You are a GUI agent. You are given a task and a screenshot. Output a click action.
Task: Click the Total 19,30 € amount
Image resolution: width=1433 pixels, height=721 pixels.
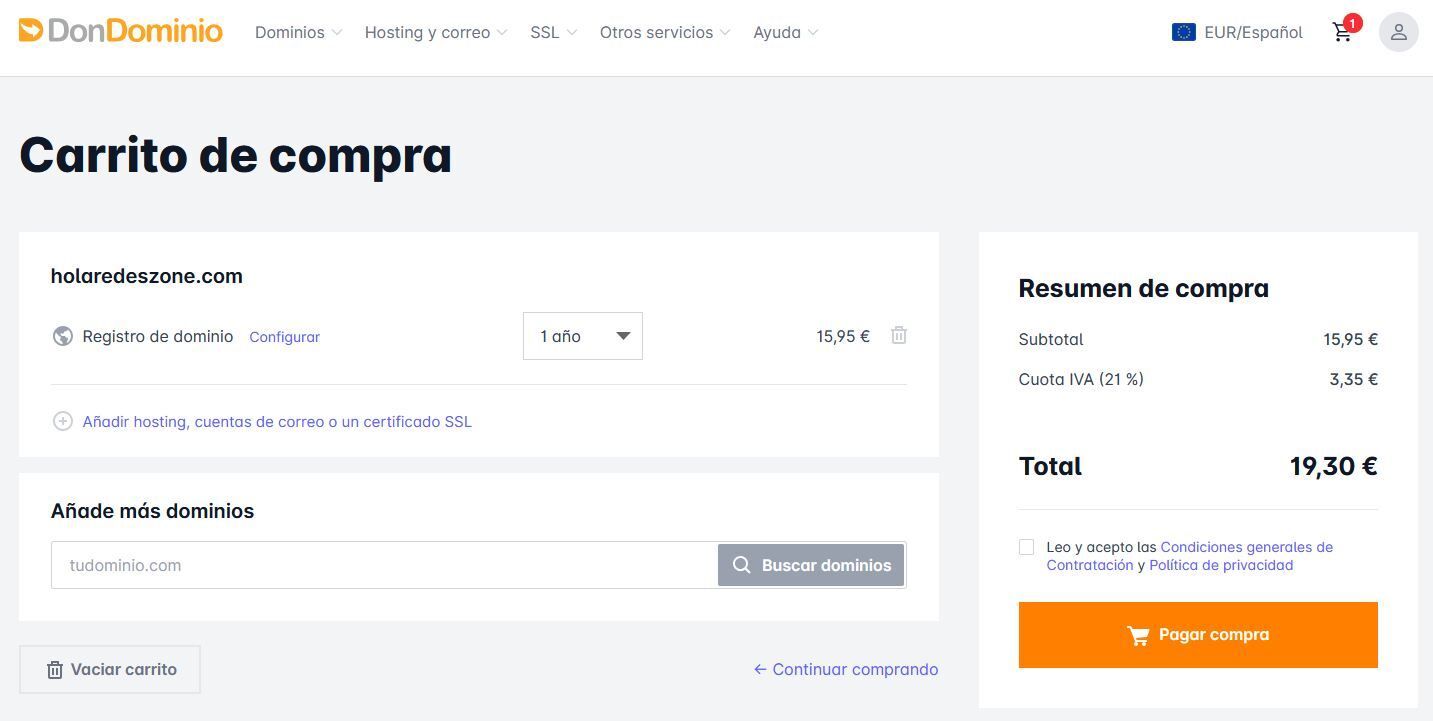pos(1334,466)
